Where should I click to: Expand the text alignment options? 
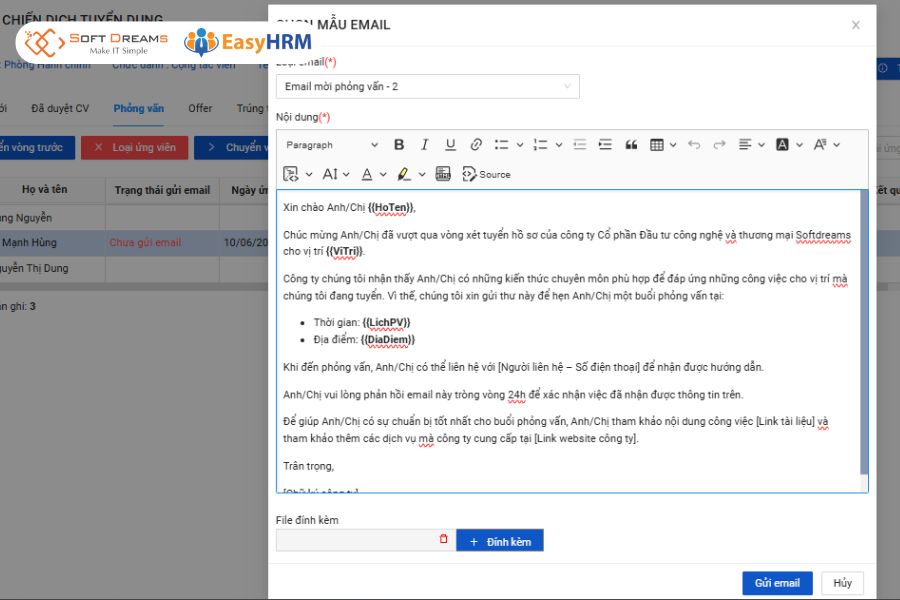750,145
